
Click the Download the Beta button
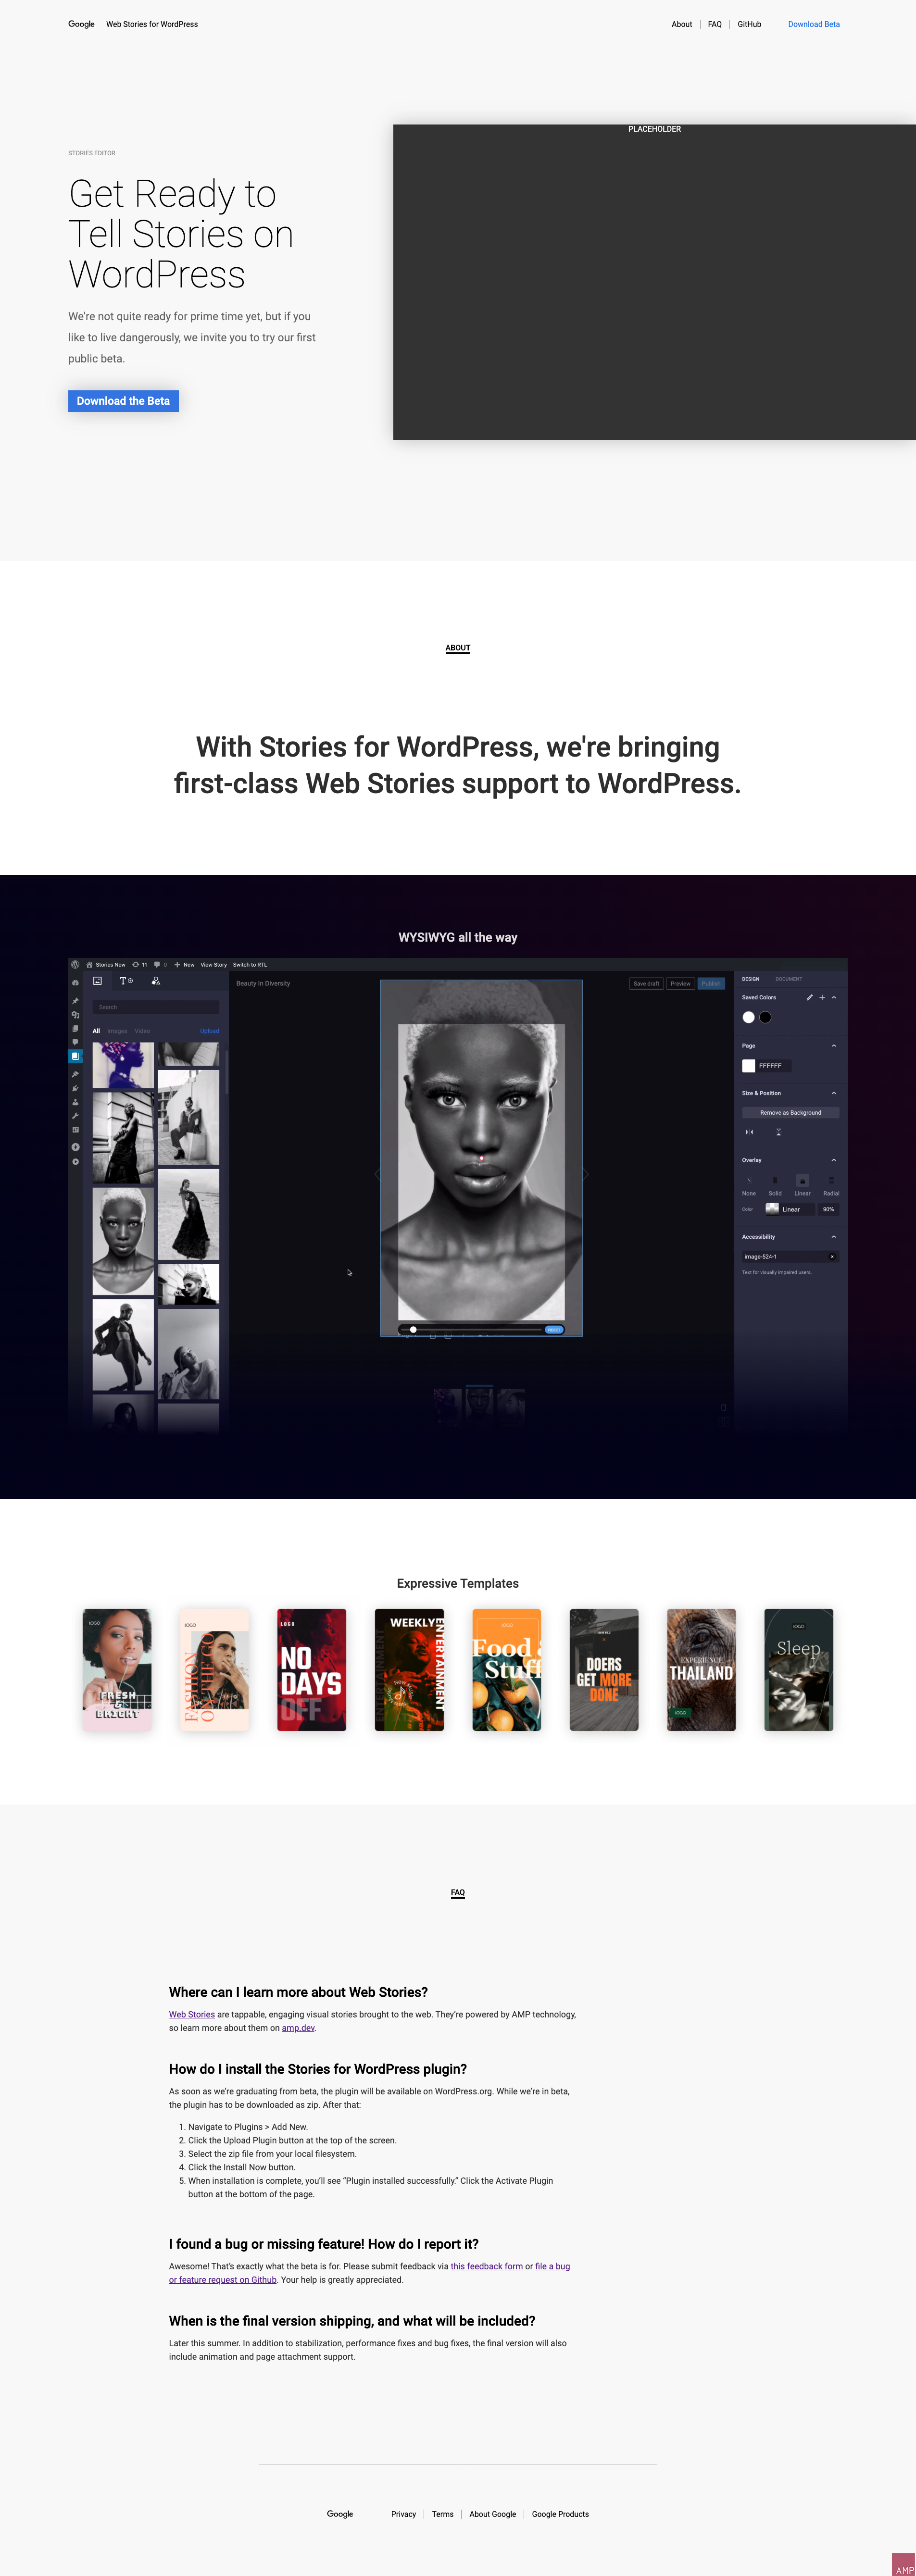coord(123,401)
